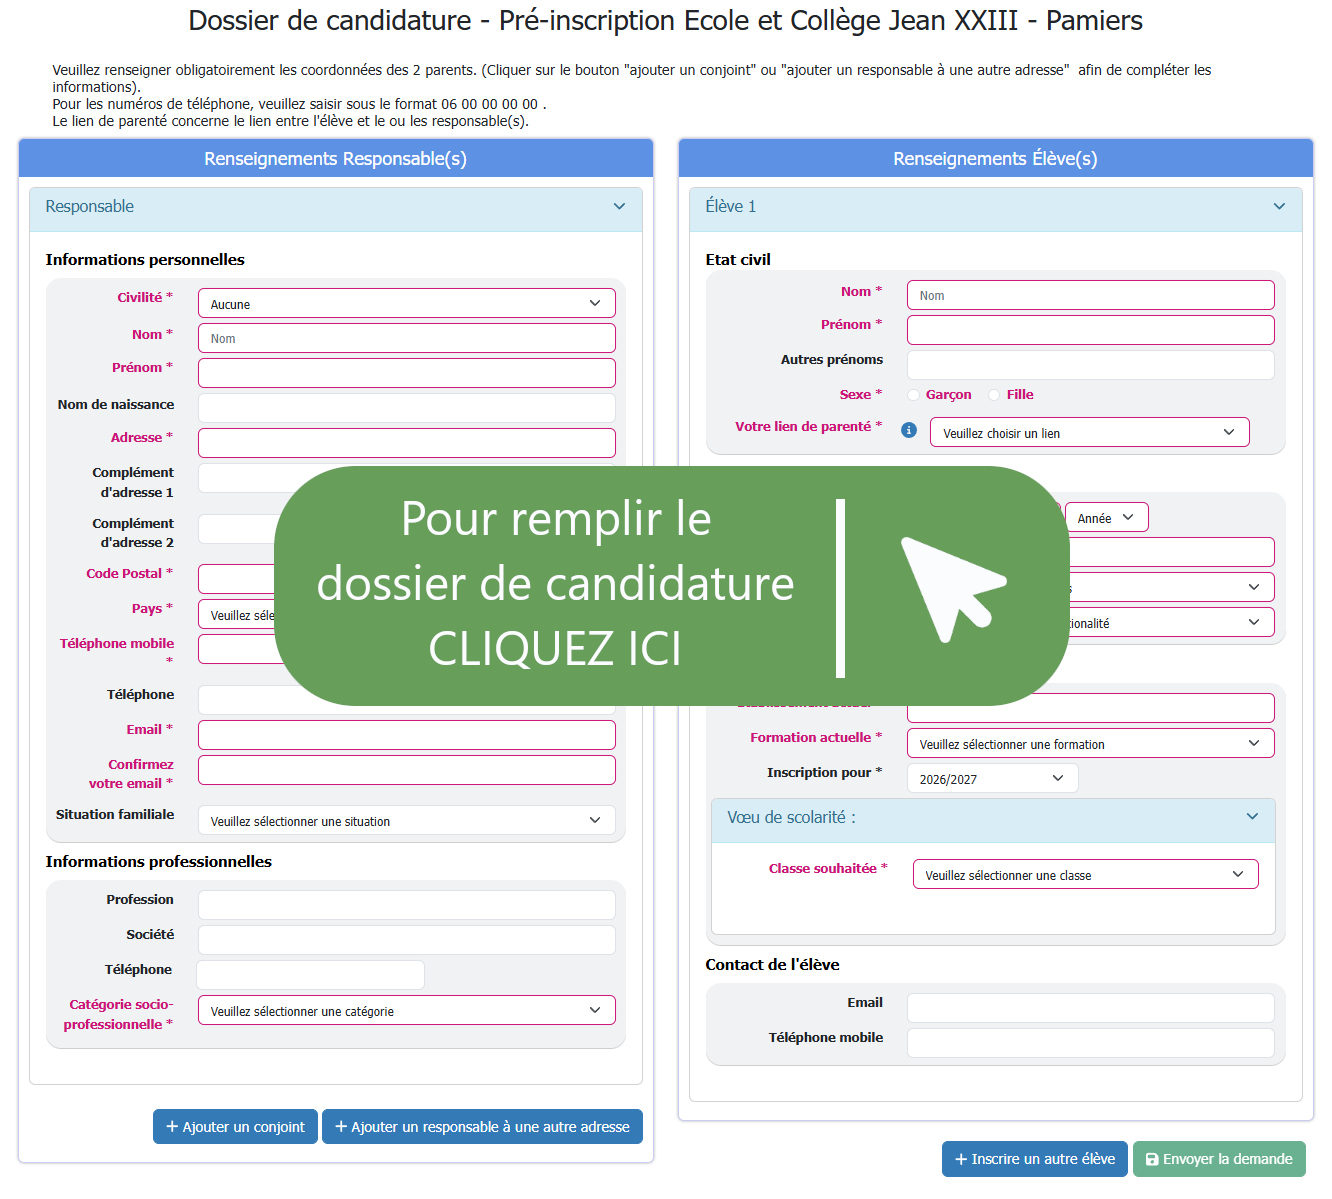Click the student Prénom input field
This screenshot has height=1199, width=1332.
click(1090, 330)
